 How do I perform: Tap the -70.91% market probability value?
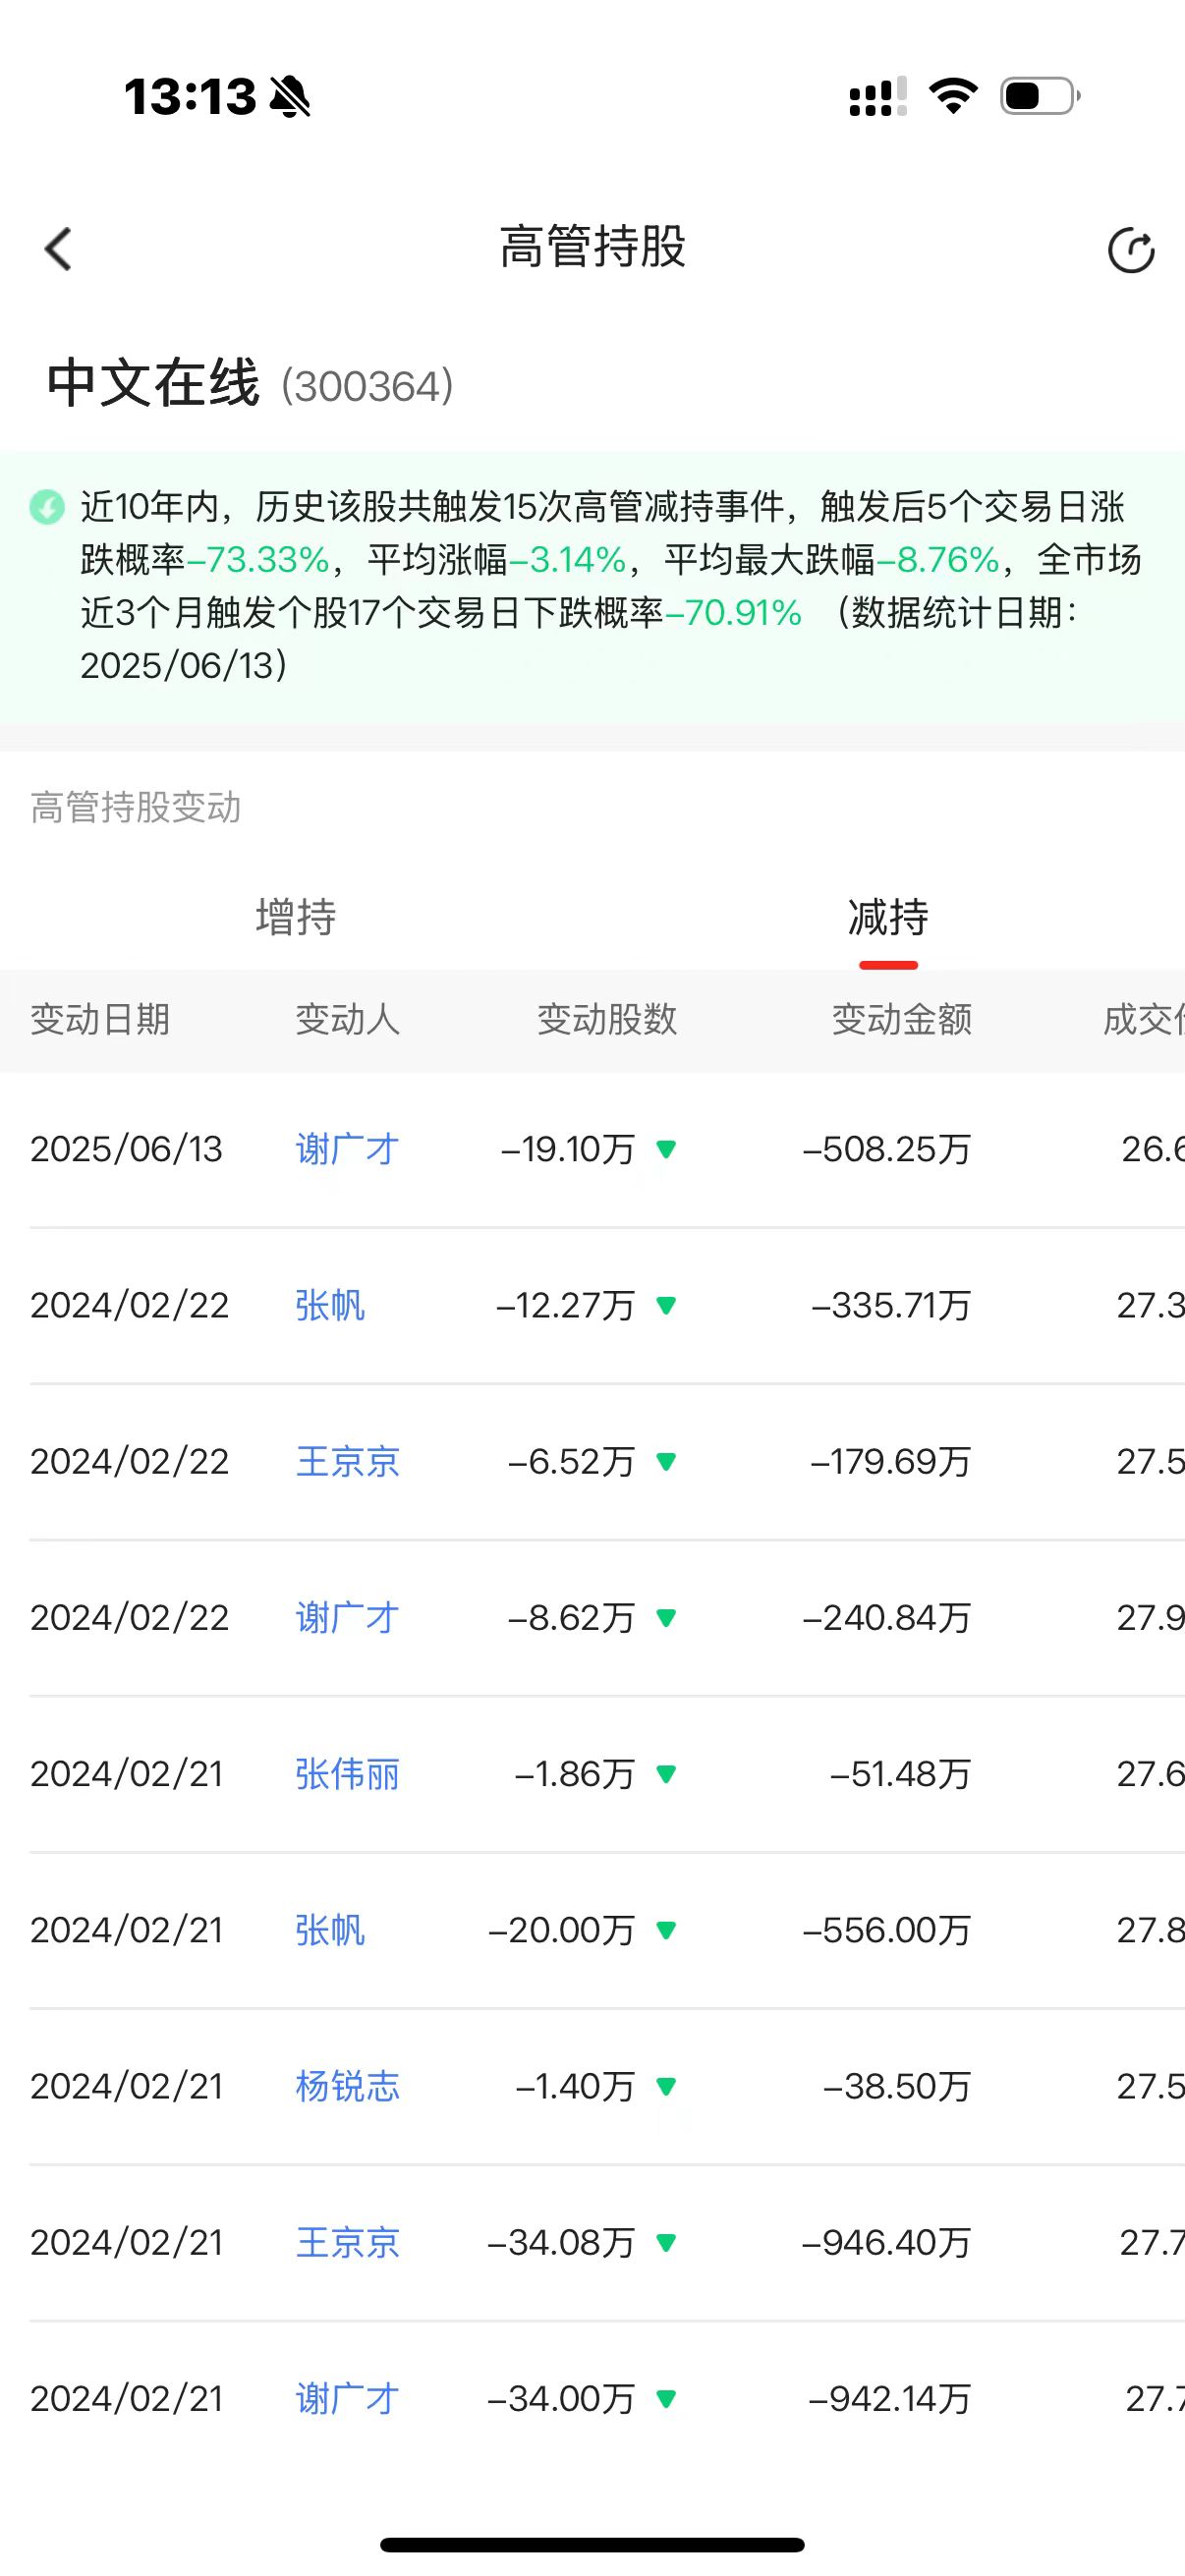(733, 613)
